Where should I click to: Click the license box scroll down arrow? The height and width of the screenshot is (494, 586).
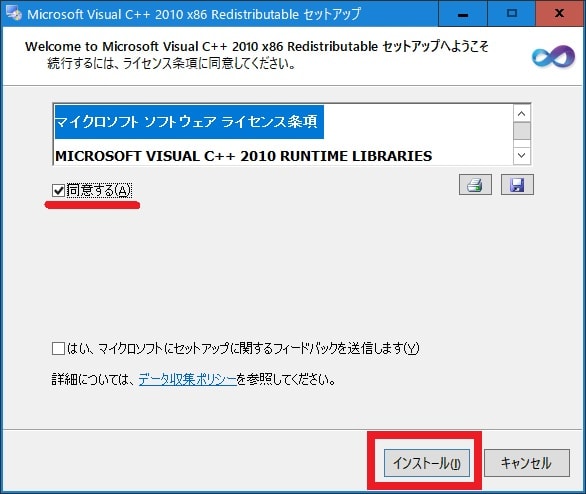[522, 155]
